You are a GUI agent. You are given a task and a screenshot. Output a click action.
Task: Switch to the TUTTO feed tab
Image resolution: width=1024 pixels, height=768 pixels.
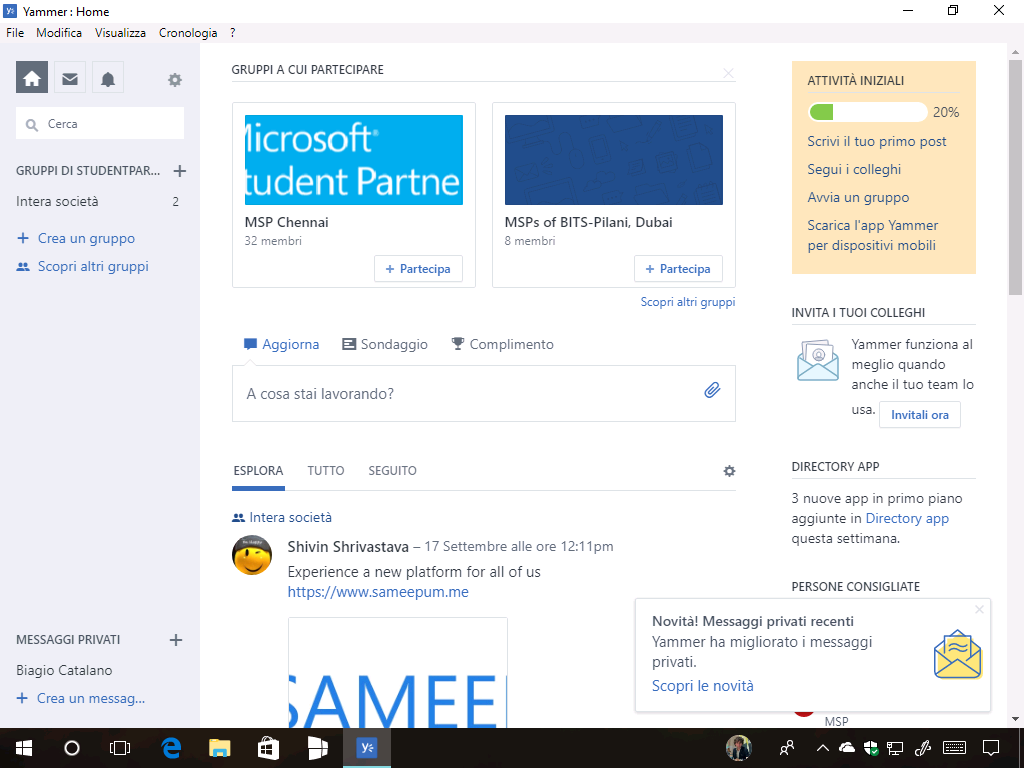point(326,471)
